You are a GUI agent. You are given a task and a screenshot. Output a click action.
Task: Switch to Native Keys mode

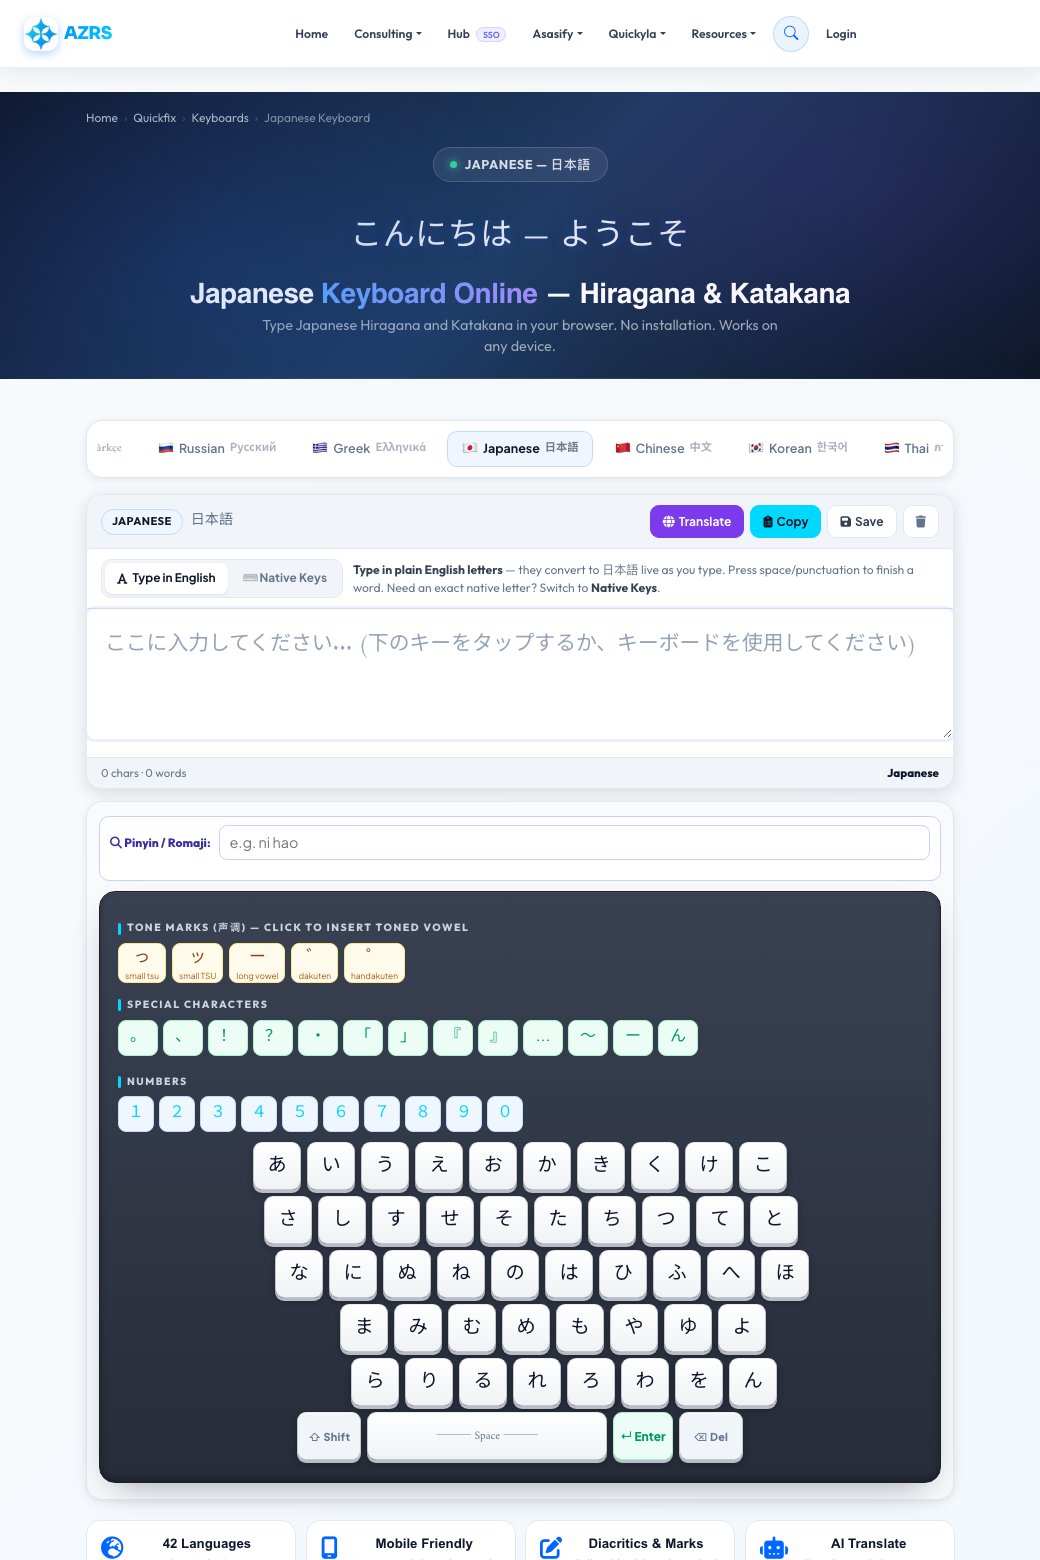285,578
